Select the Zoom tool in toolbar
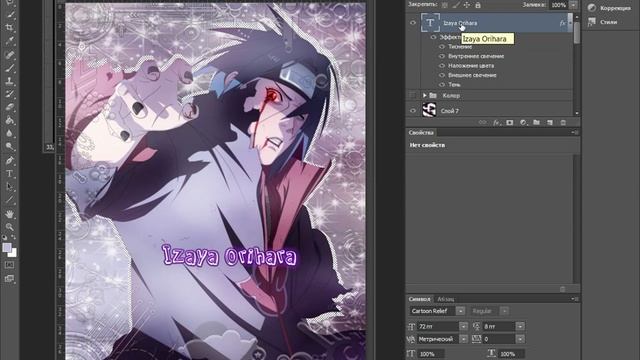The width and height of the screenshot is (640, 360). point(9,227)
